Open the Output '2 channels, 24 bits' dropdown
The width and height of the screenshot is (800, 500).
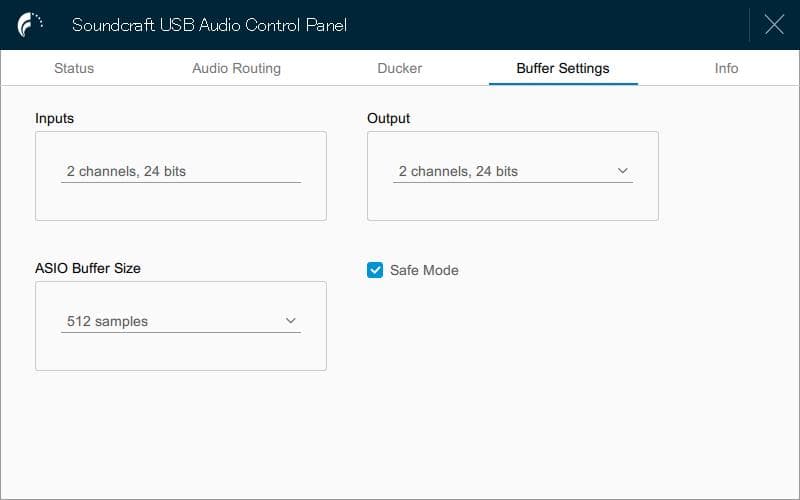click(512, 171)
